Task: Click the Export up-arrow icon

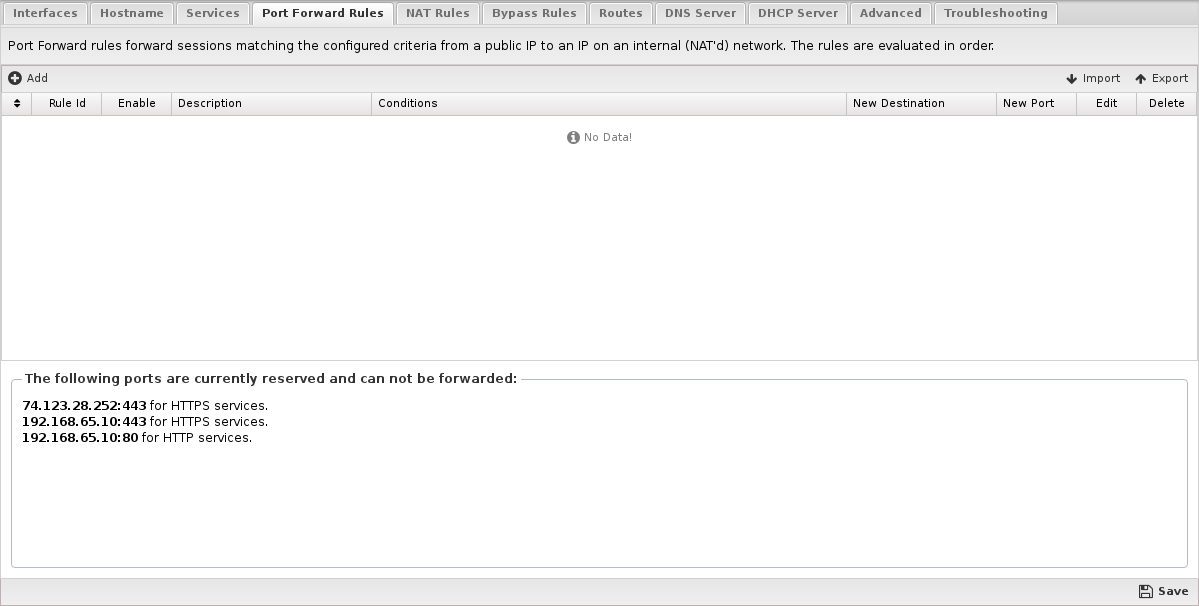Action: [1140, 79]
